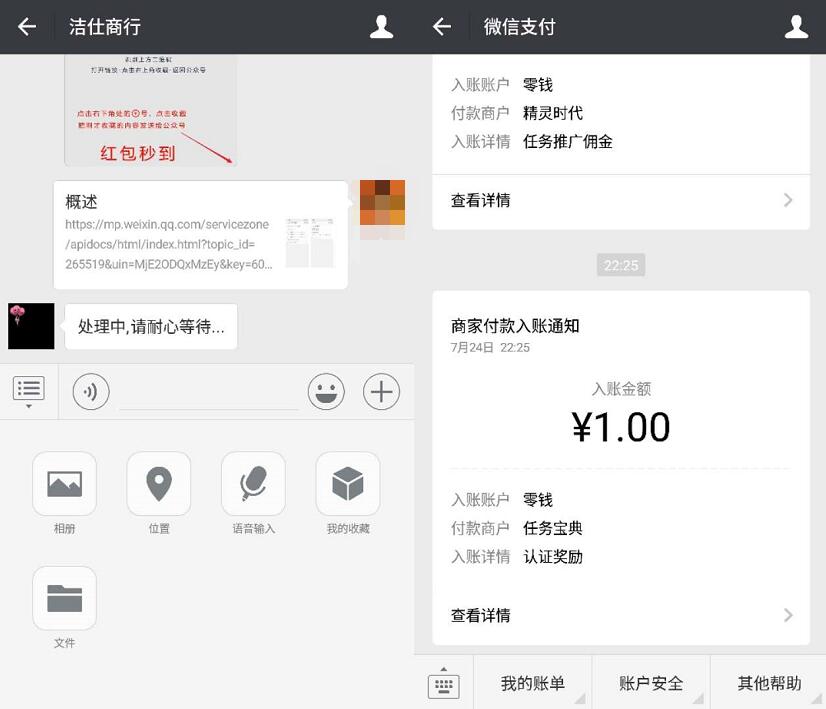Select the 位置 location icon
The width and height of the screenshot is (826, 709).
(159, 484)
